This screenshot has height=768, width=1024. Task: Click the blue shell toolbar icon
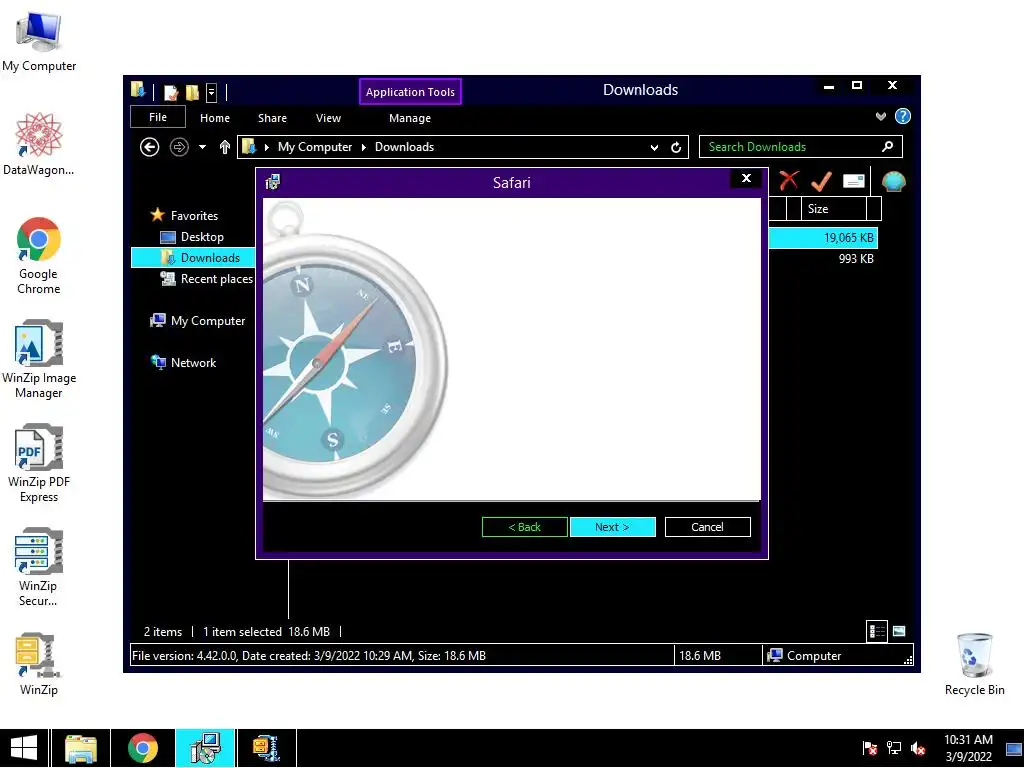pyautogui.click(x=894, y=182)
